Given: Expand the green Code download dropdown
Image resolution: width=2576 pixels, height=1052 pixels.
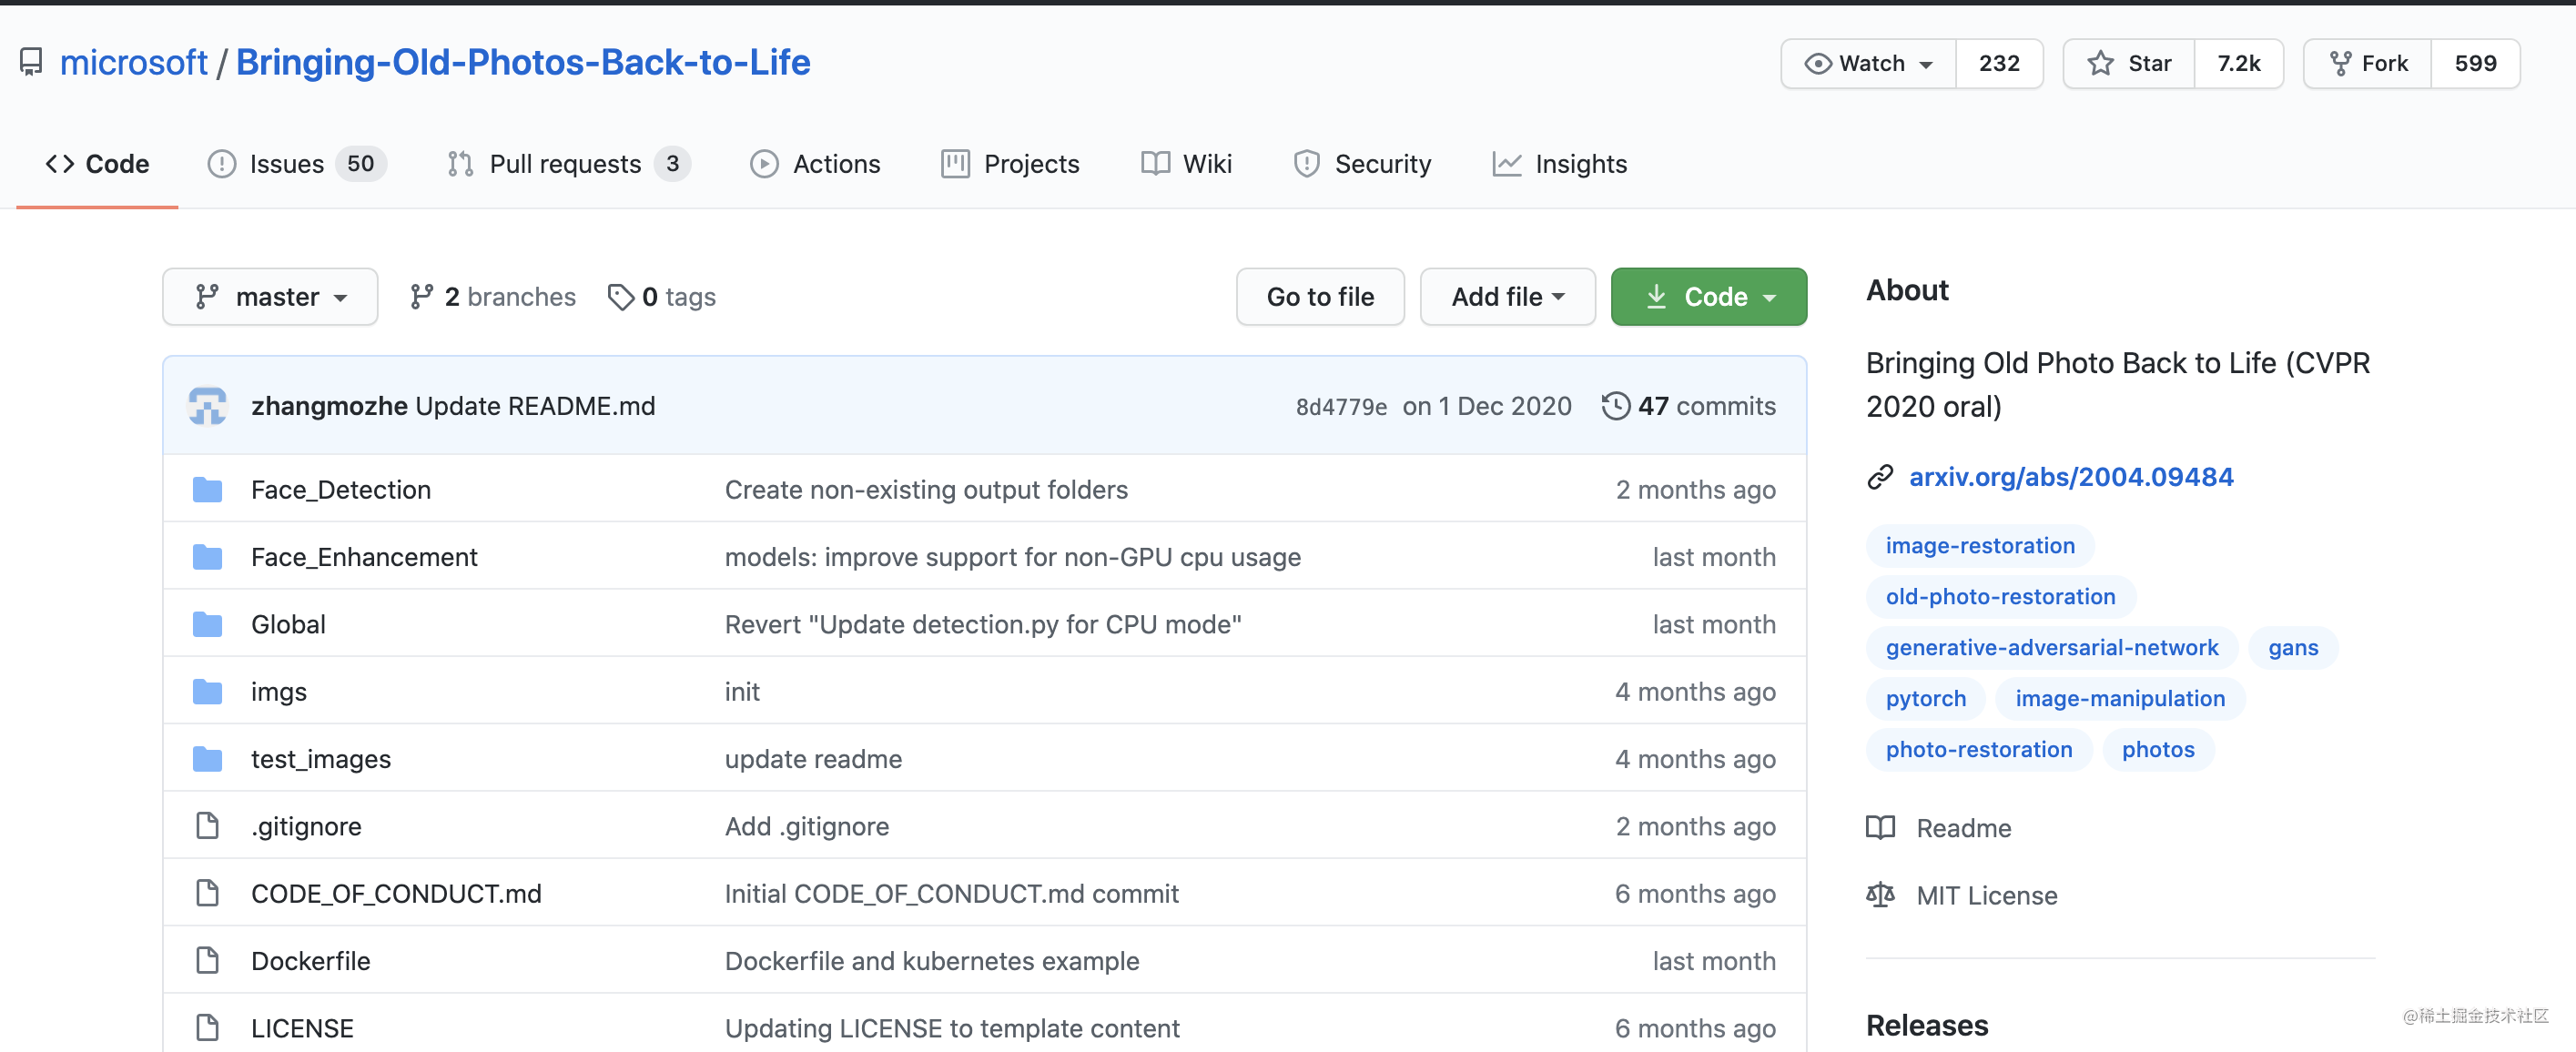Looking at the screenshot, I should coord(1708,297).
